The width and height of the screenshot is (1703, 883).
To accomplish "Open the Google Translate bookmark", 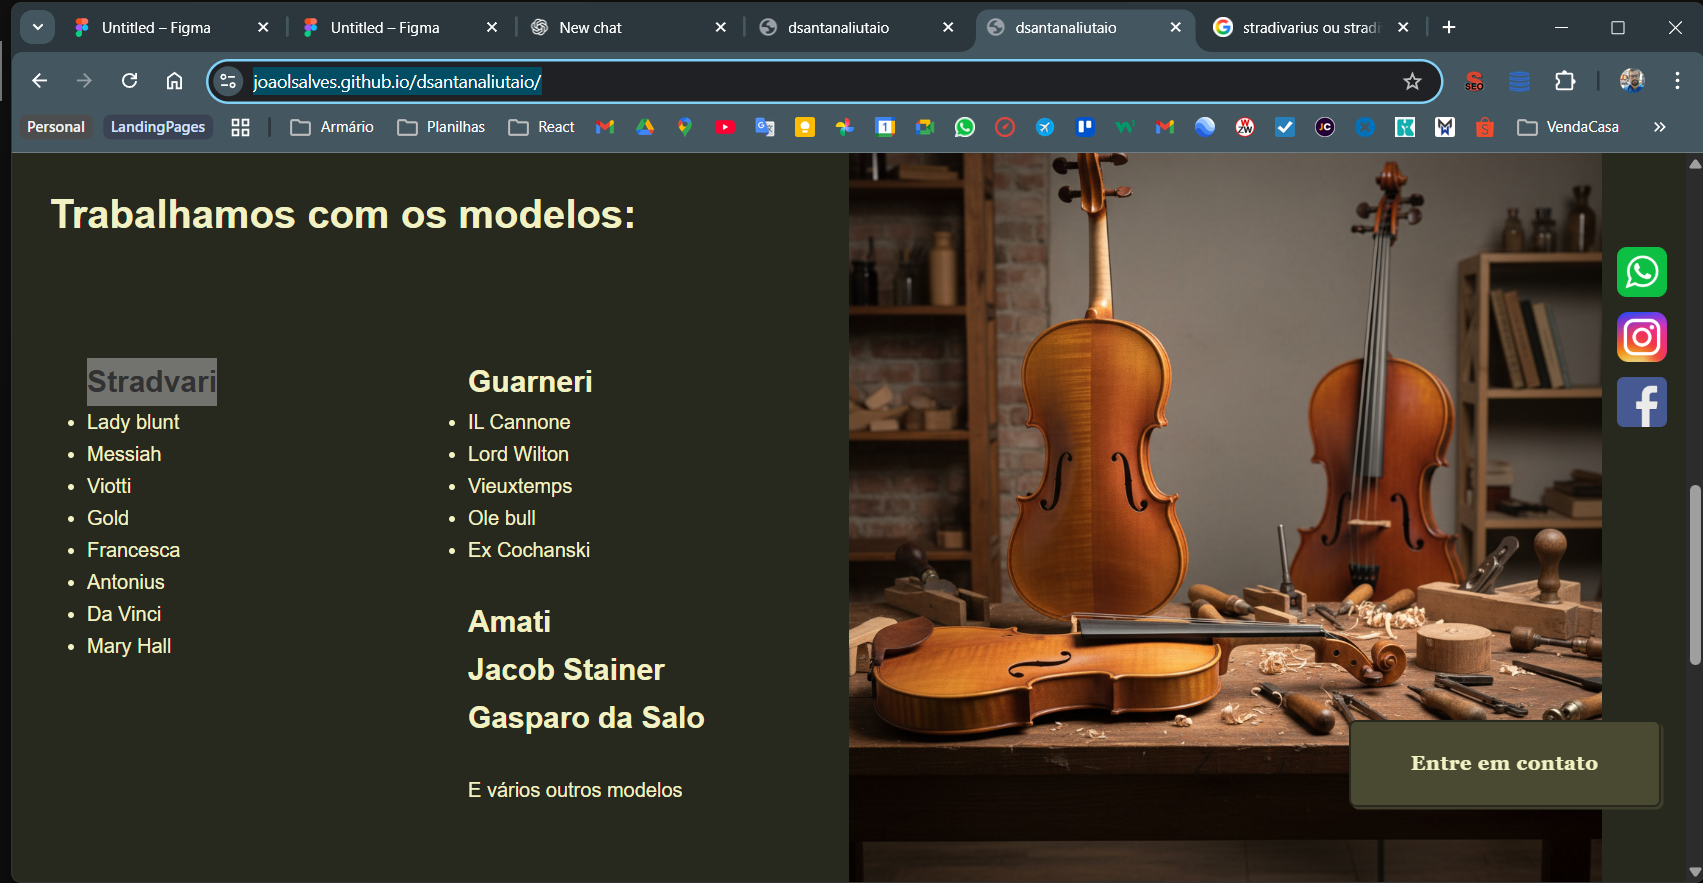I will (765, 127).
